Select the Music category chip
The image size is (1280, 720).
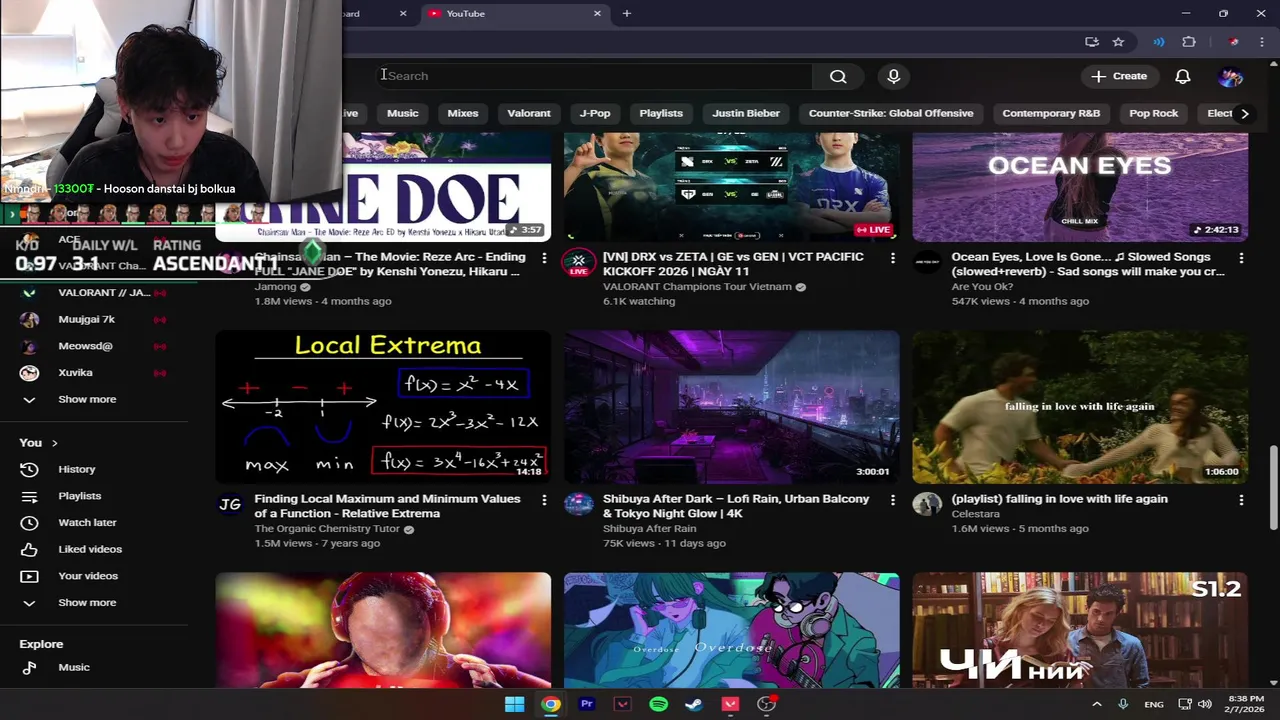(403, 113)
